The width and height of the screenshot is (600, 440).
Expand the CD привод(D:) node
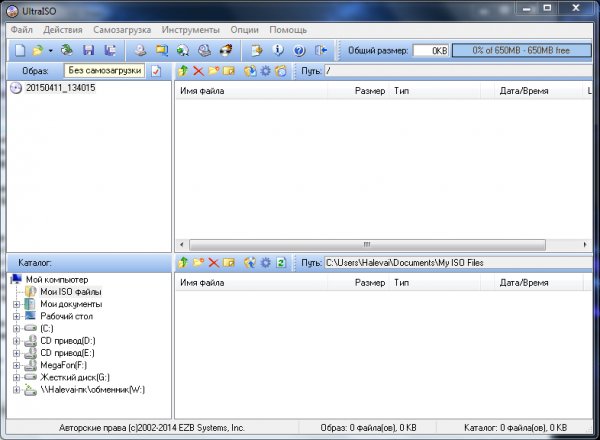[16, 341]
